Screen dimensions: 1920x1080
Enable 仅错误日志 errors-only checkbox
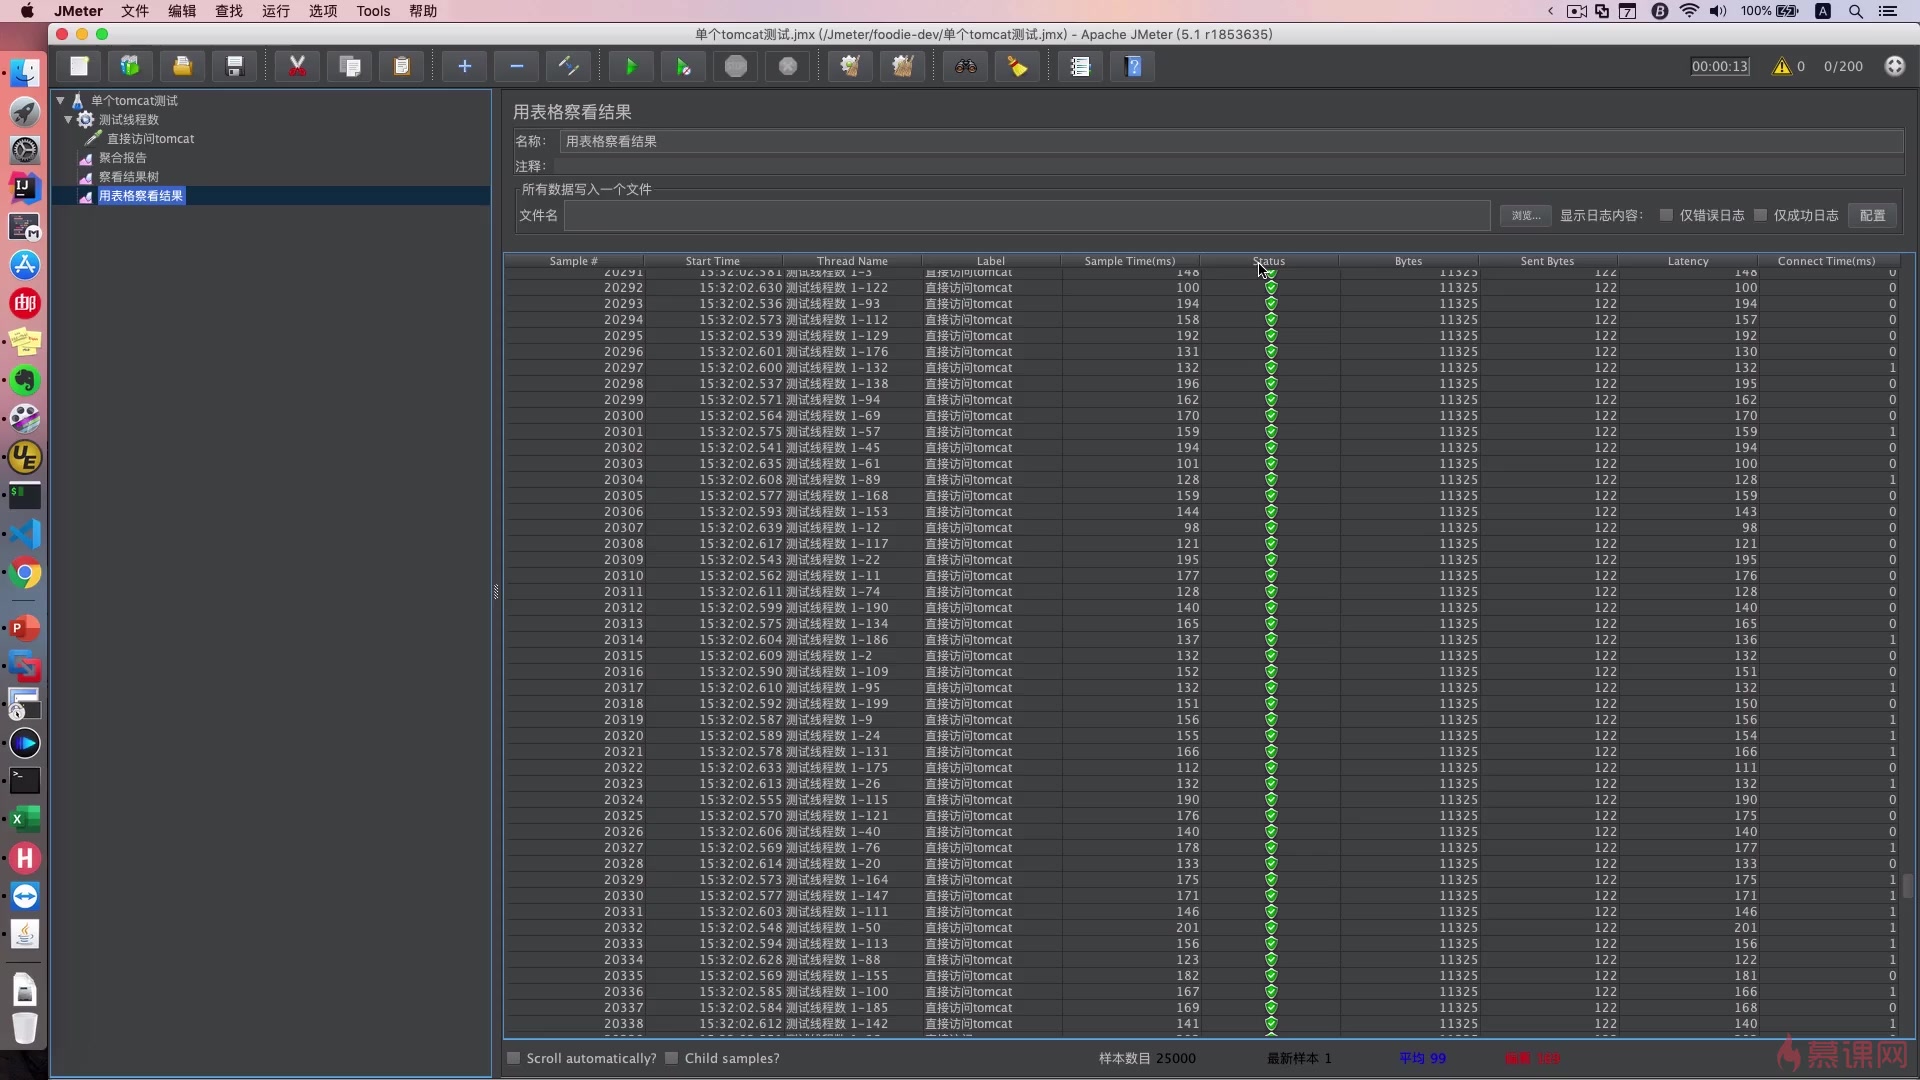pyautogui.click(x=1666, y=215)
